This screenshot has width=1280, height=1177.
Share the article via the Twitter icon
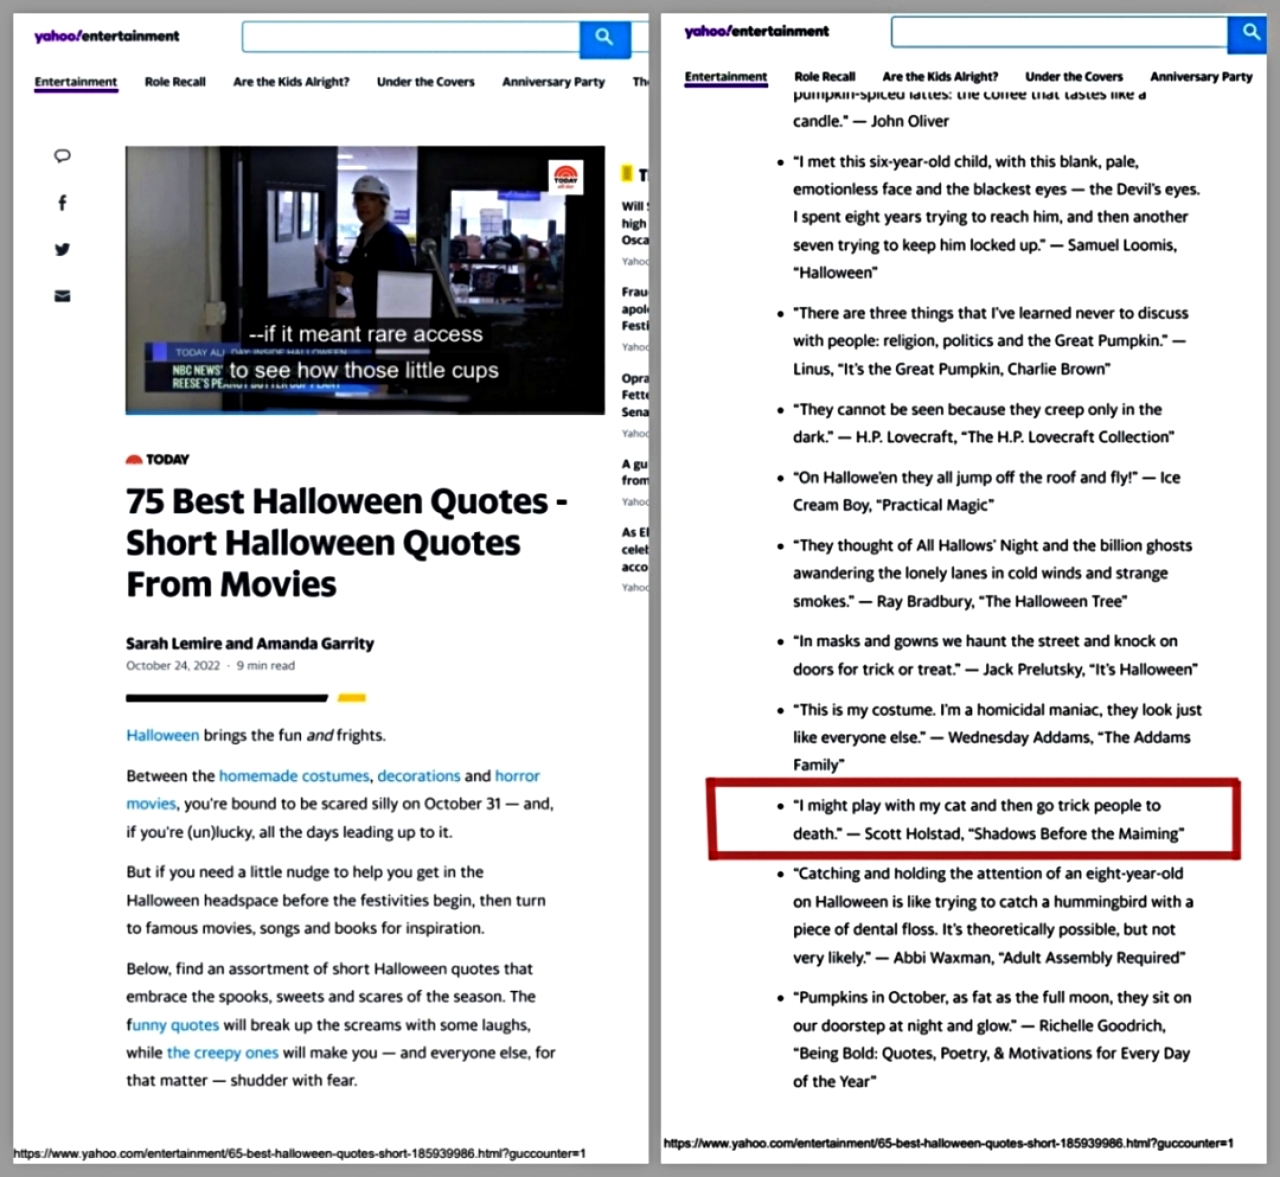(x=62, y=249)
